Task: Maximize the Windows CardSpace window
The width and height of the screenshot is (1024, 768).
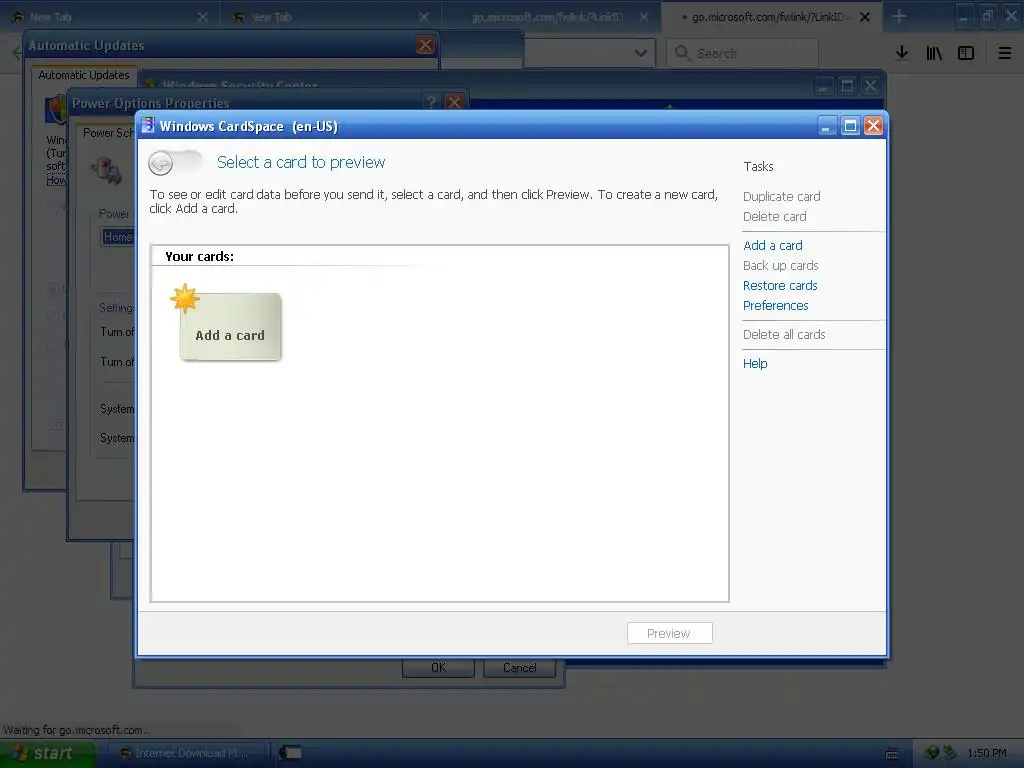Action: tap(850, 126)
